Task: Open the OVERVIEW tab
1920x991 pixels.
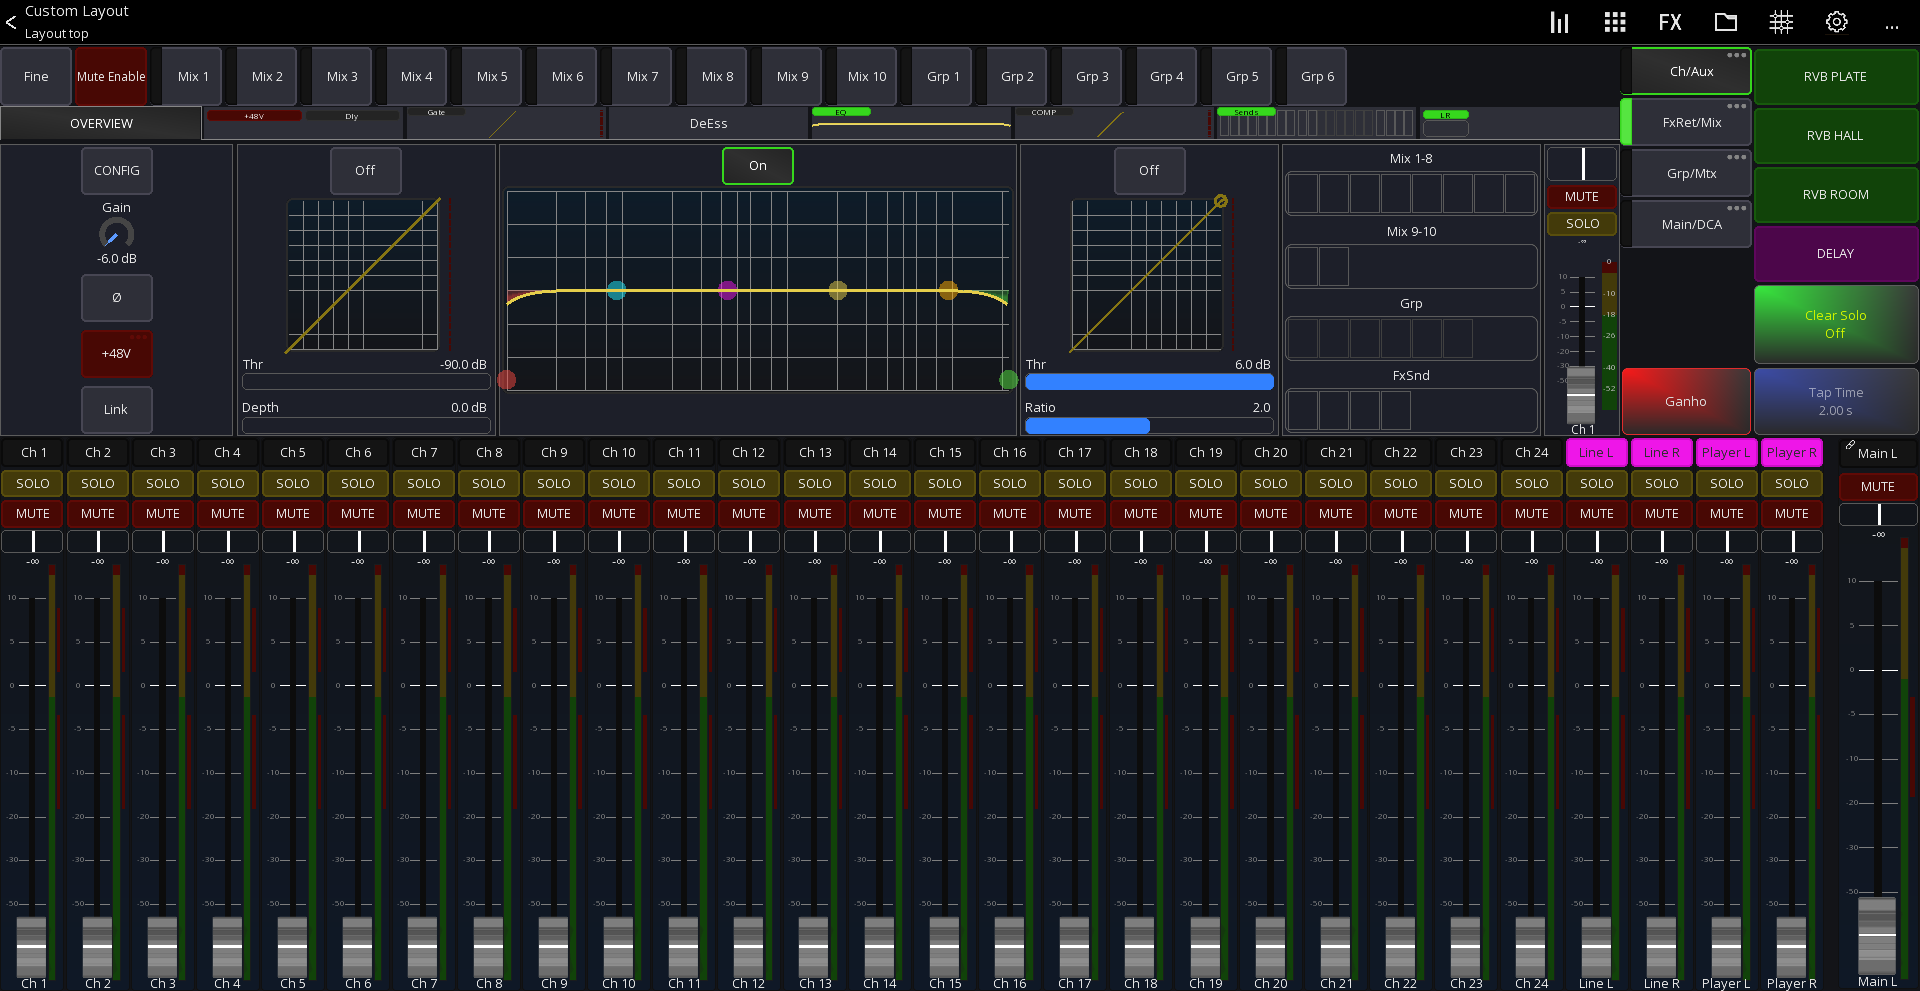Action: tap(101, 123)
